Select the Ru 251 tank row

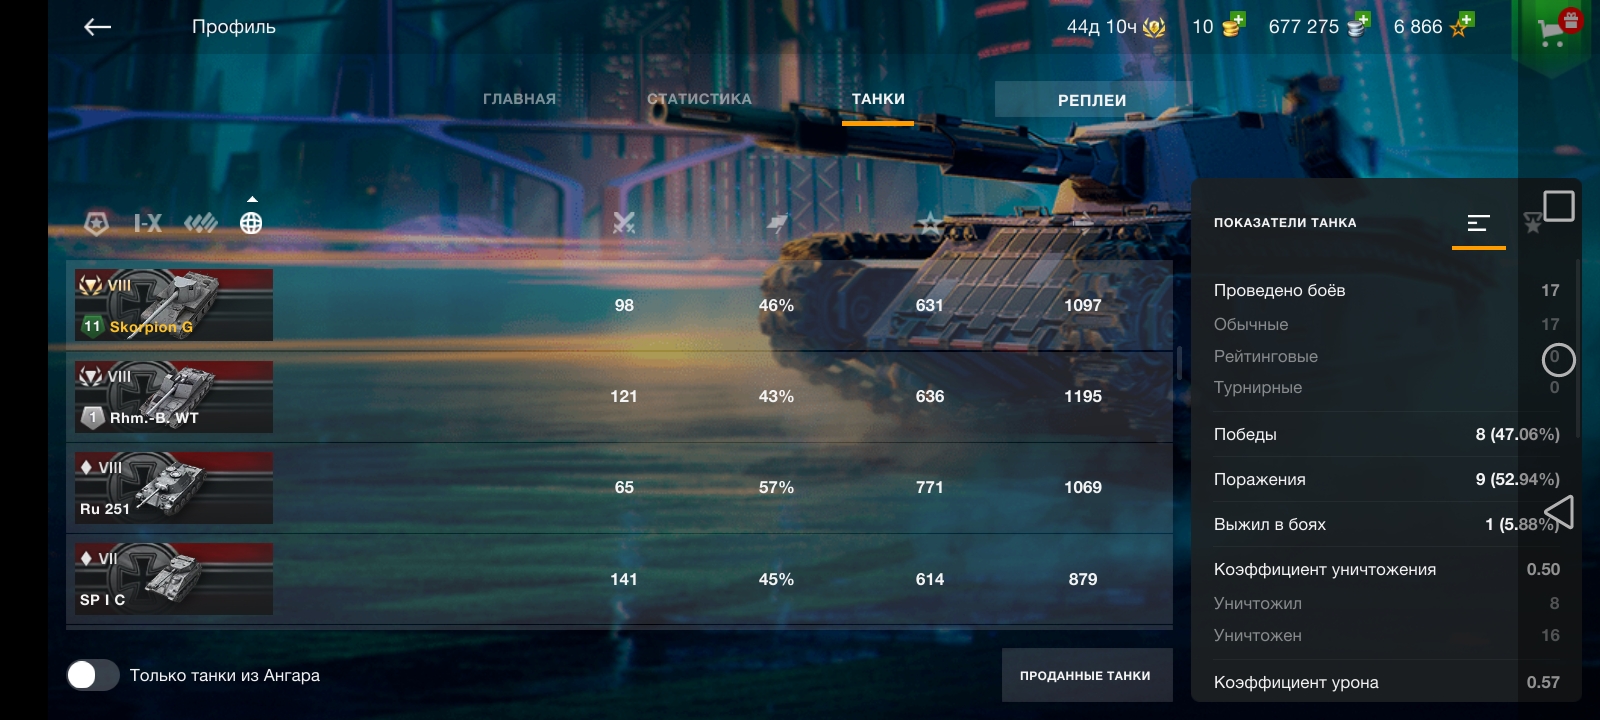(x=619, y=487)
